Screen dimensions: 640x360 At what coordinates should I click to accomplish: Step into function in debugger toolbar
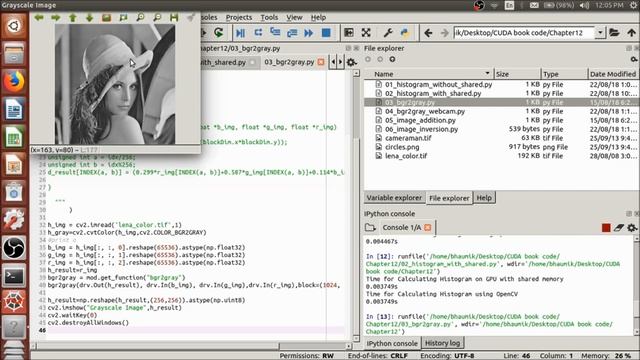click(x=275, y=33)
